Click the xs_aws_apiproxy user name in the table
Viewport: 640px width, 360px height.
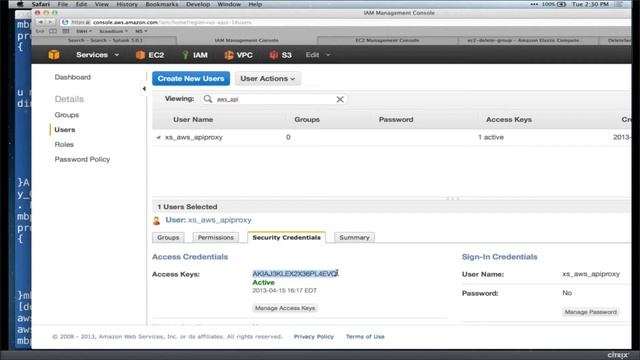[x=194, y=137]
